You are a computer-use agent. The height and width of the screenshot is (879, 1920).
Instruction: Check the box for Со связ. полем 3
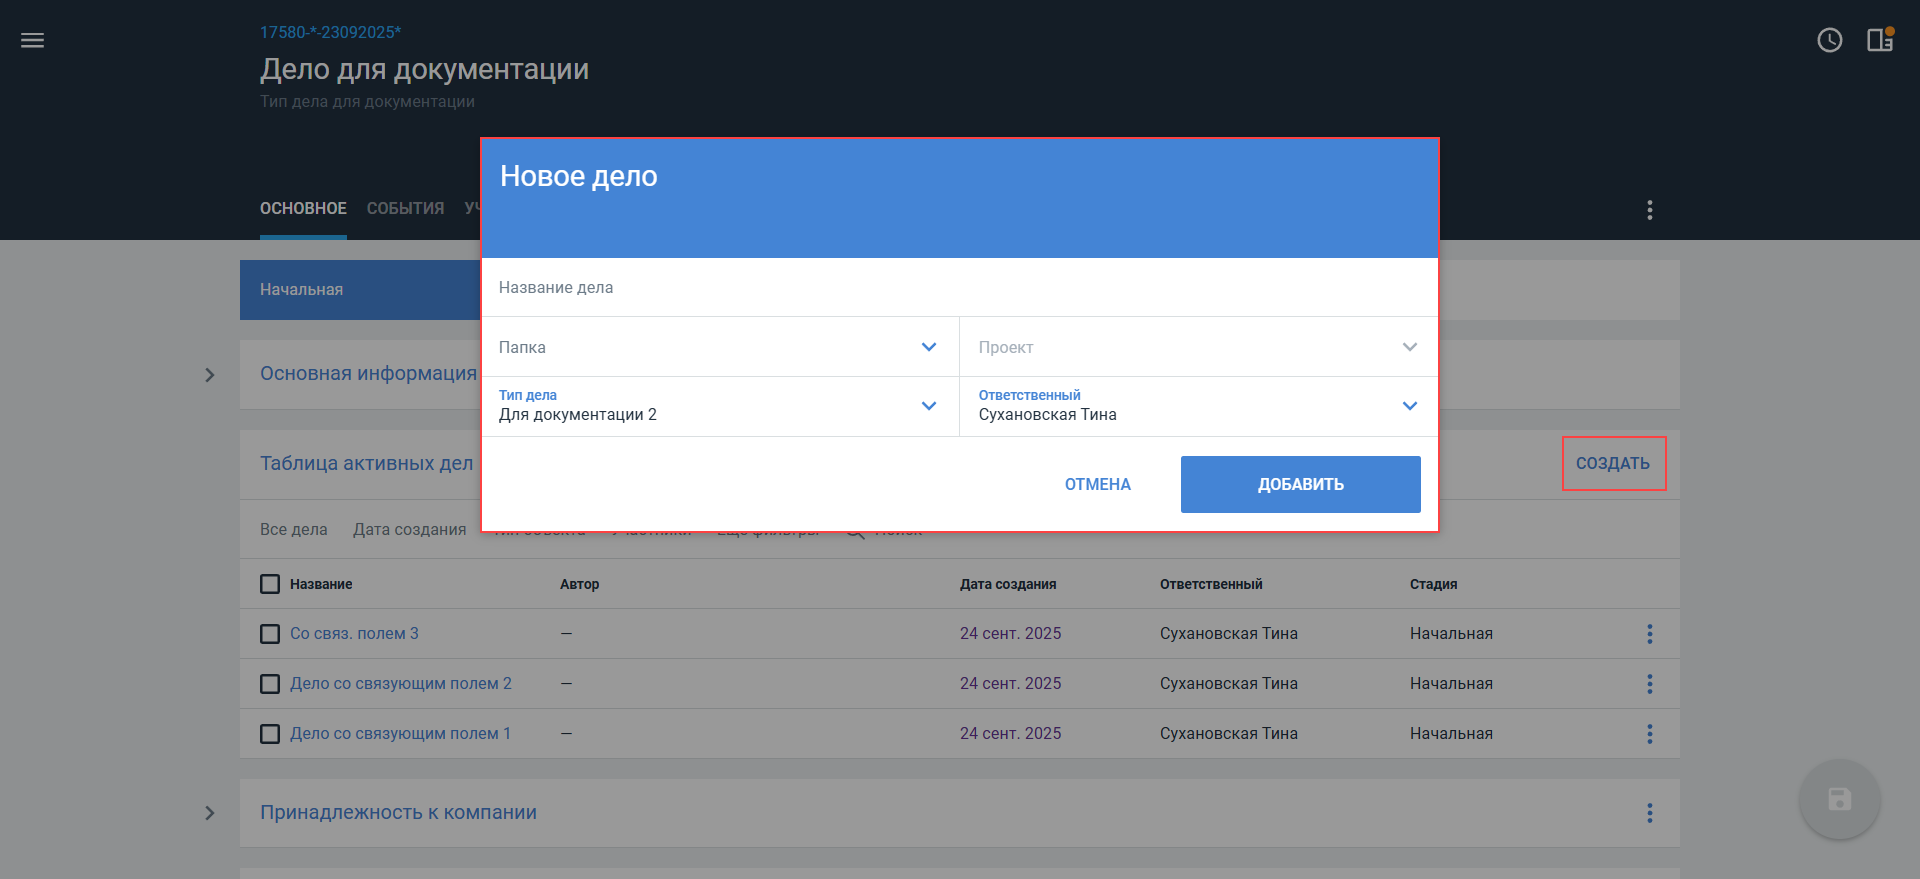pyautogui.click(x=270, y=634)
